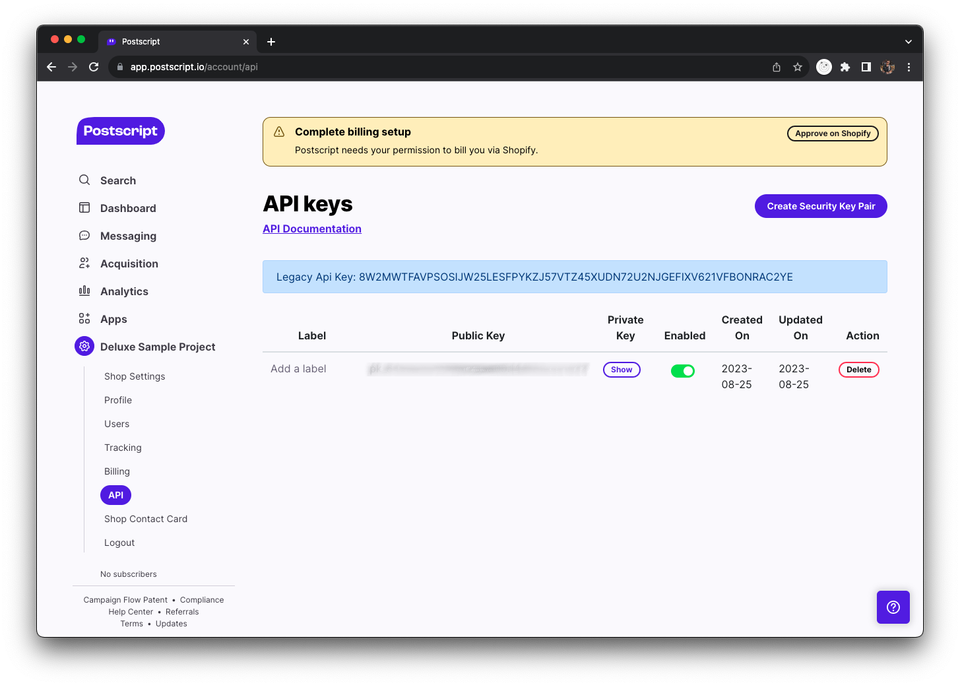Image resolution: width=960 pixels, height=686 pixels.
Task: Open the Apps grid icon
Action: 84,319
